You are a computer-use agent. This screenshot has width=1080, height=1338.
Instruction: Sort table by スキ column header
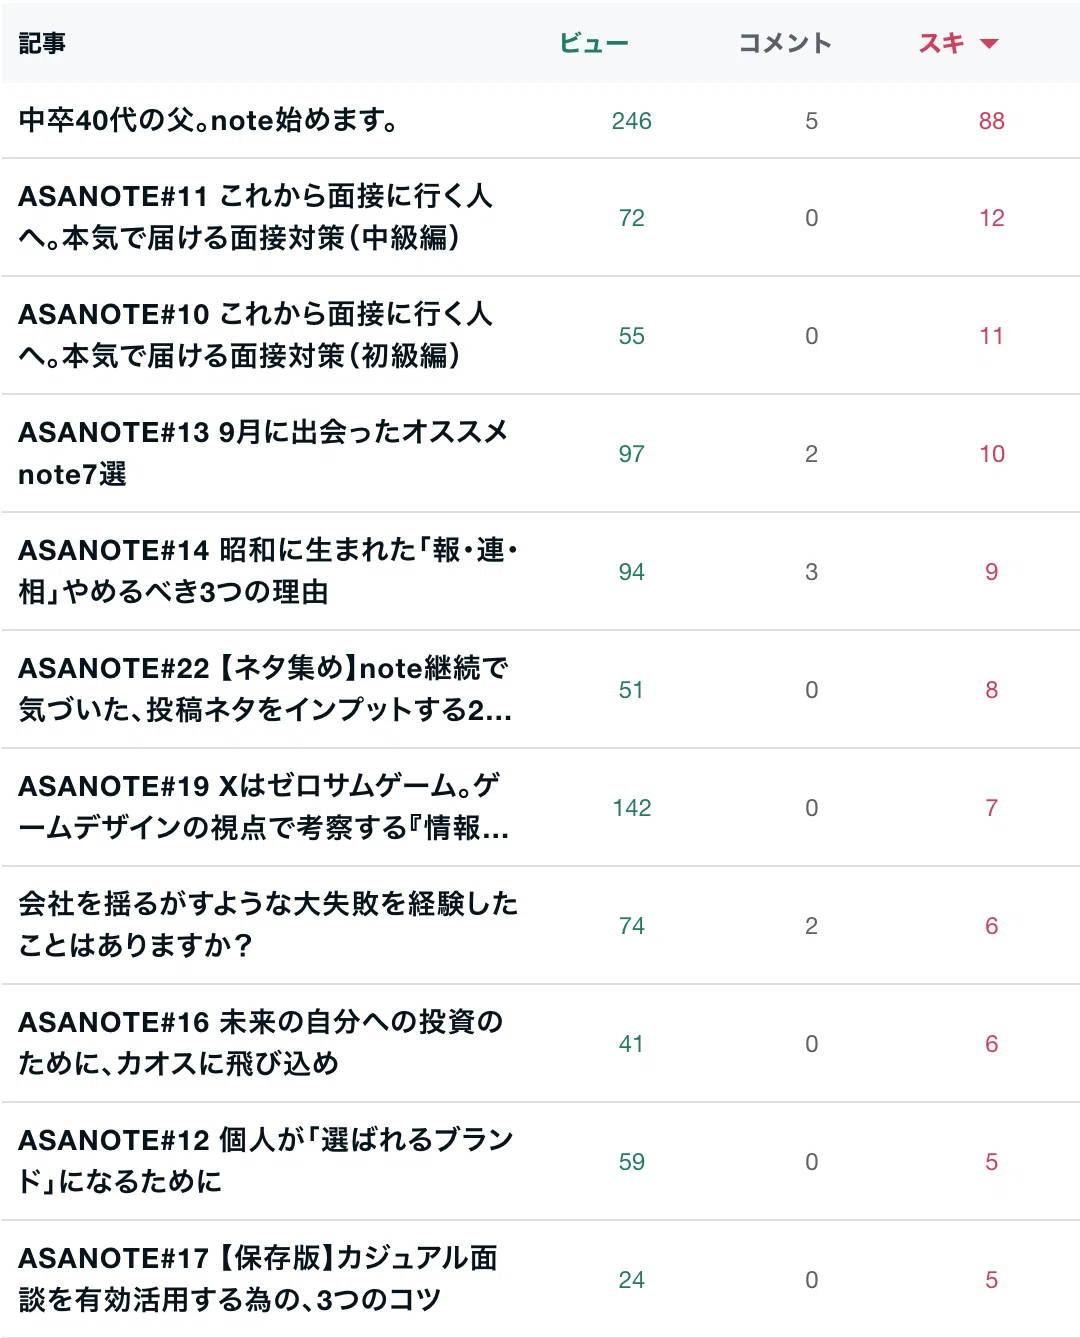pyautogui.click(x=942, y=43)
